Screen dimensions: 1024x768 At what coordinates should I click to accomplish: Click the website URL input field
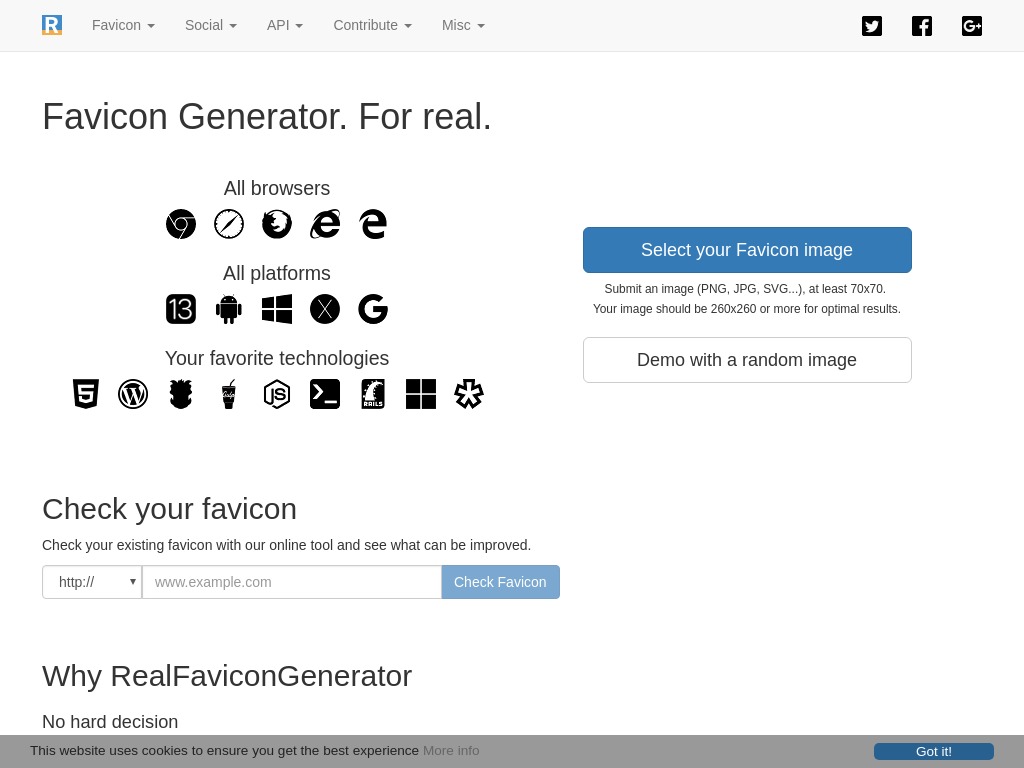(292, 582)
